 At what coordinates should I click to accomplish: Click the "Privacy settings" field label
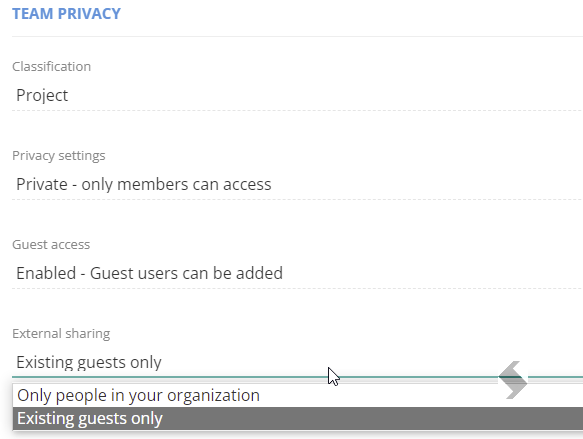click(59, 155)
